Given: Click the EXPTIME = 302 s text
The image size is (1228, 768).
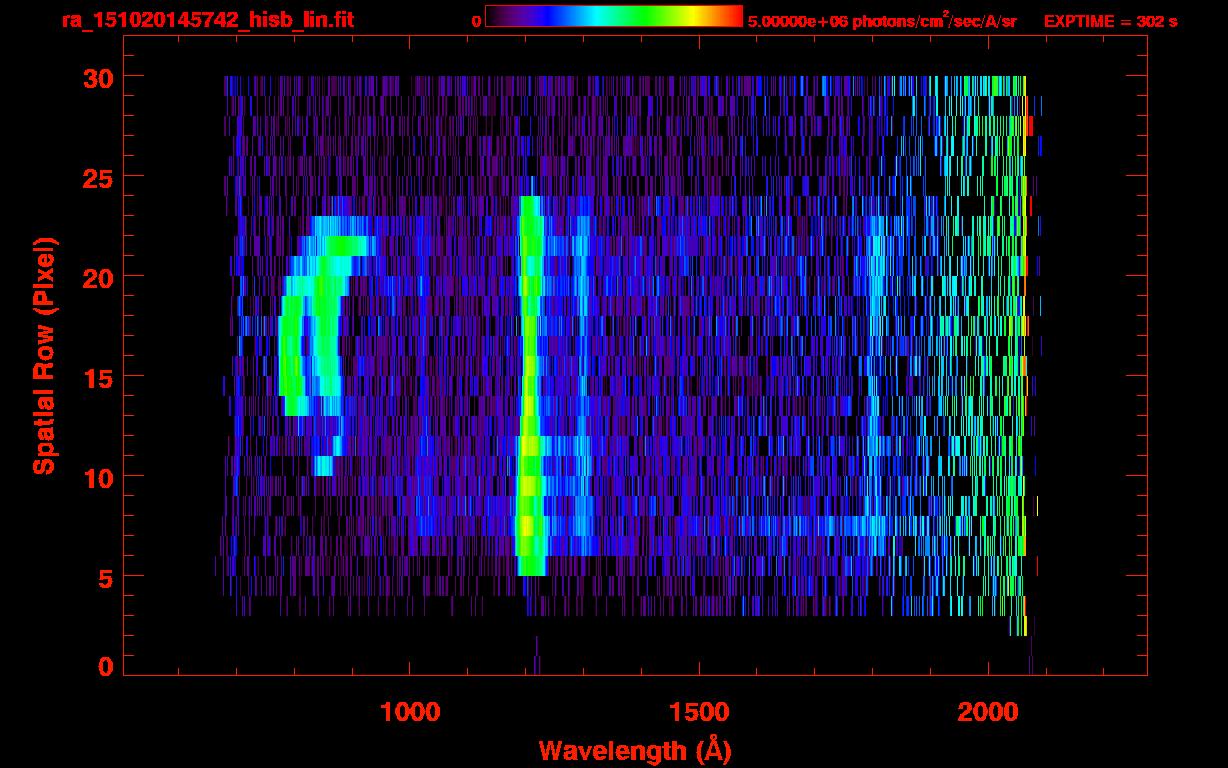Looking at the screenshot, I should pos(1110,21).
